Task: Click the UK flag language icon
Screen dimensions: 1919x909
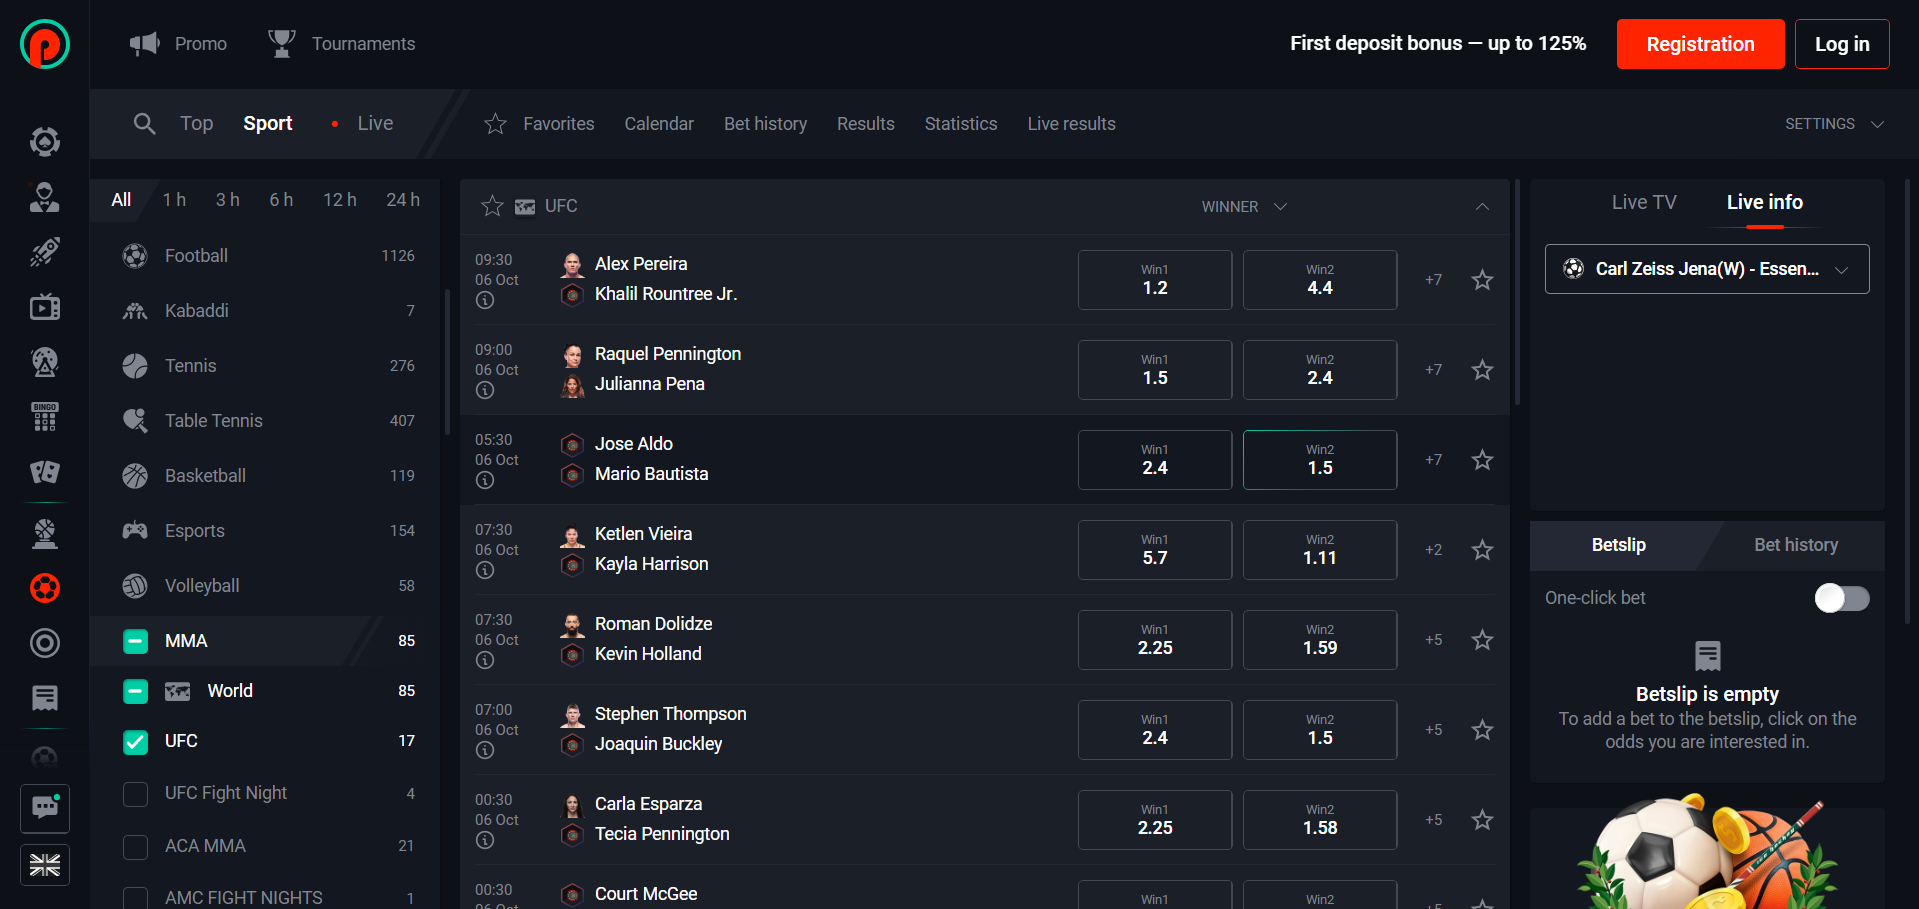Action: pos(45,865)
